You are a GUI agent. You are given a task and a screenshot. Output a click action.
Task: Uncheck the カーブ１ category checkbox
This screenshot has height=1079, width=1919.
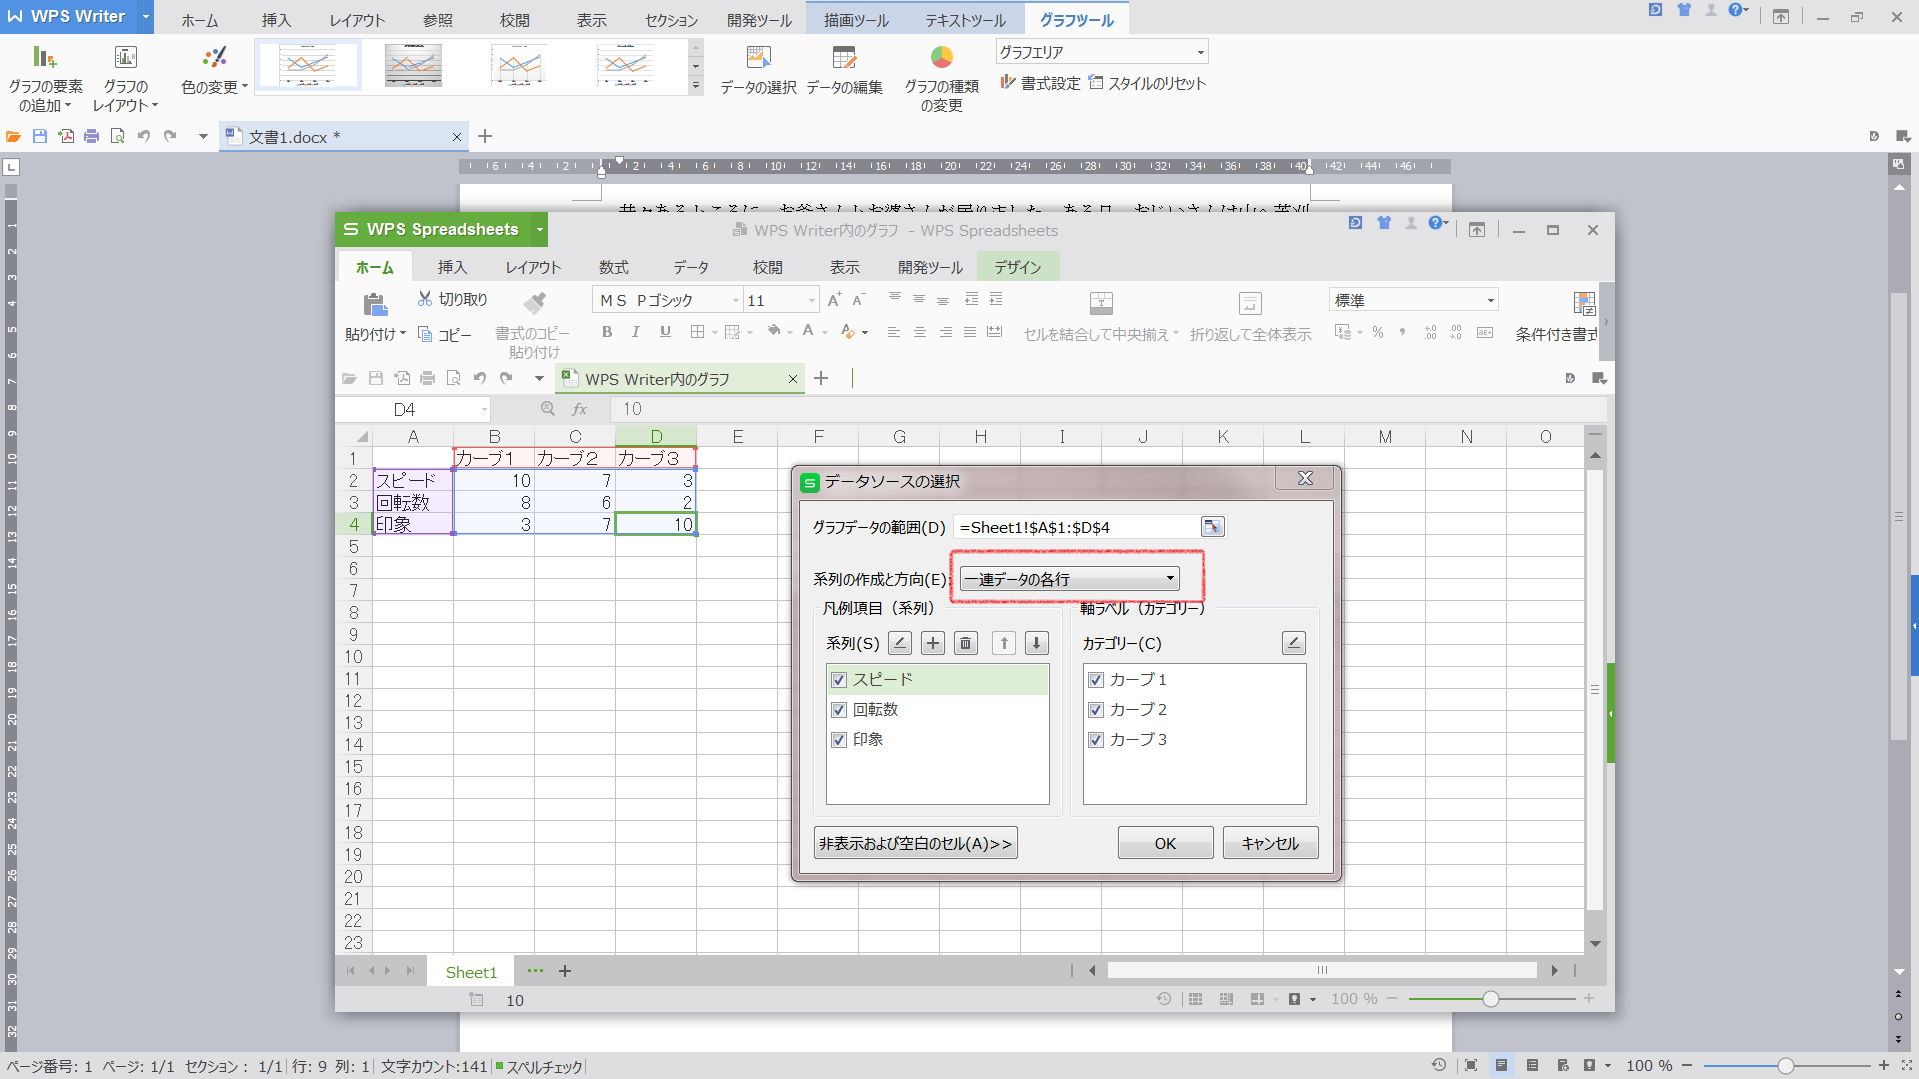click(x=1096, y=680)
